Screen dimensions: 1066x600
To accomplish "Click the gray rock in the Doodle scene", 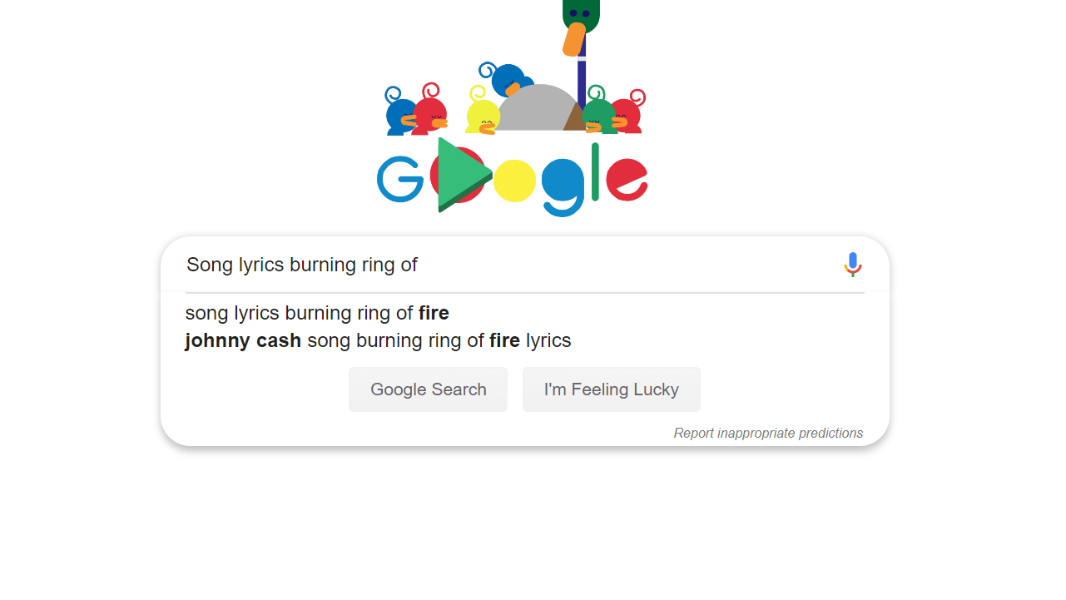I will pyautogui.click(x=537, y=110).
